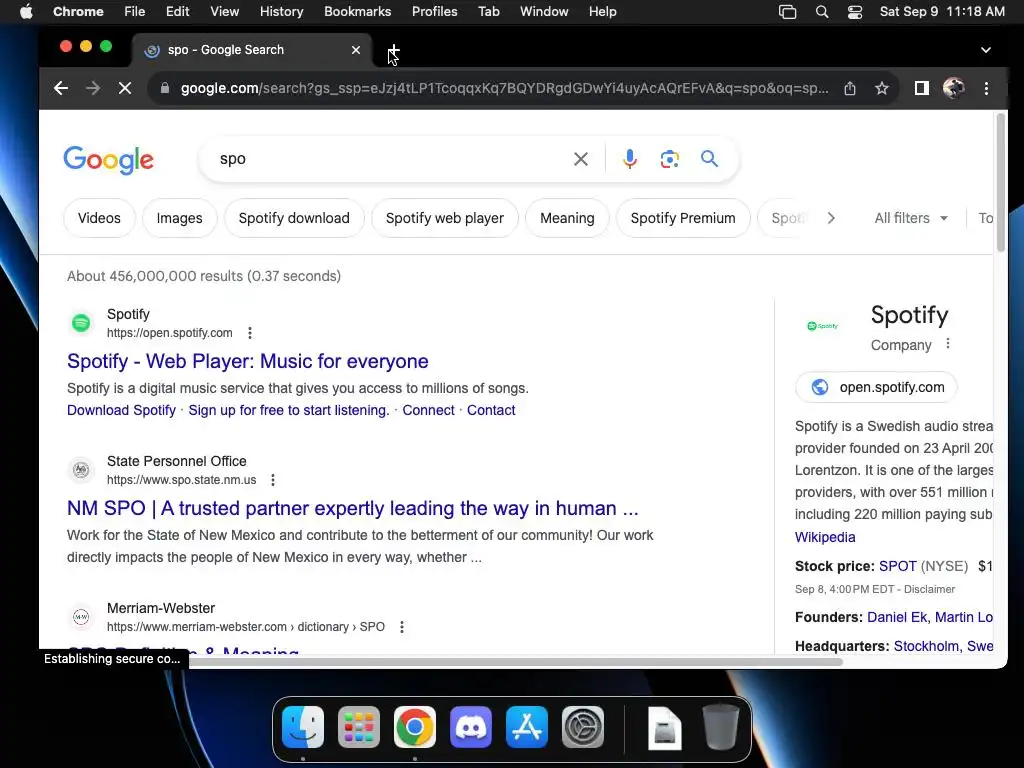Stop loading the page
The width and height of the screenshot is (1024, 768).
click(x=125, y=88)
